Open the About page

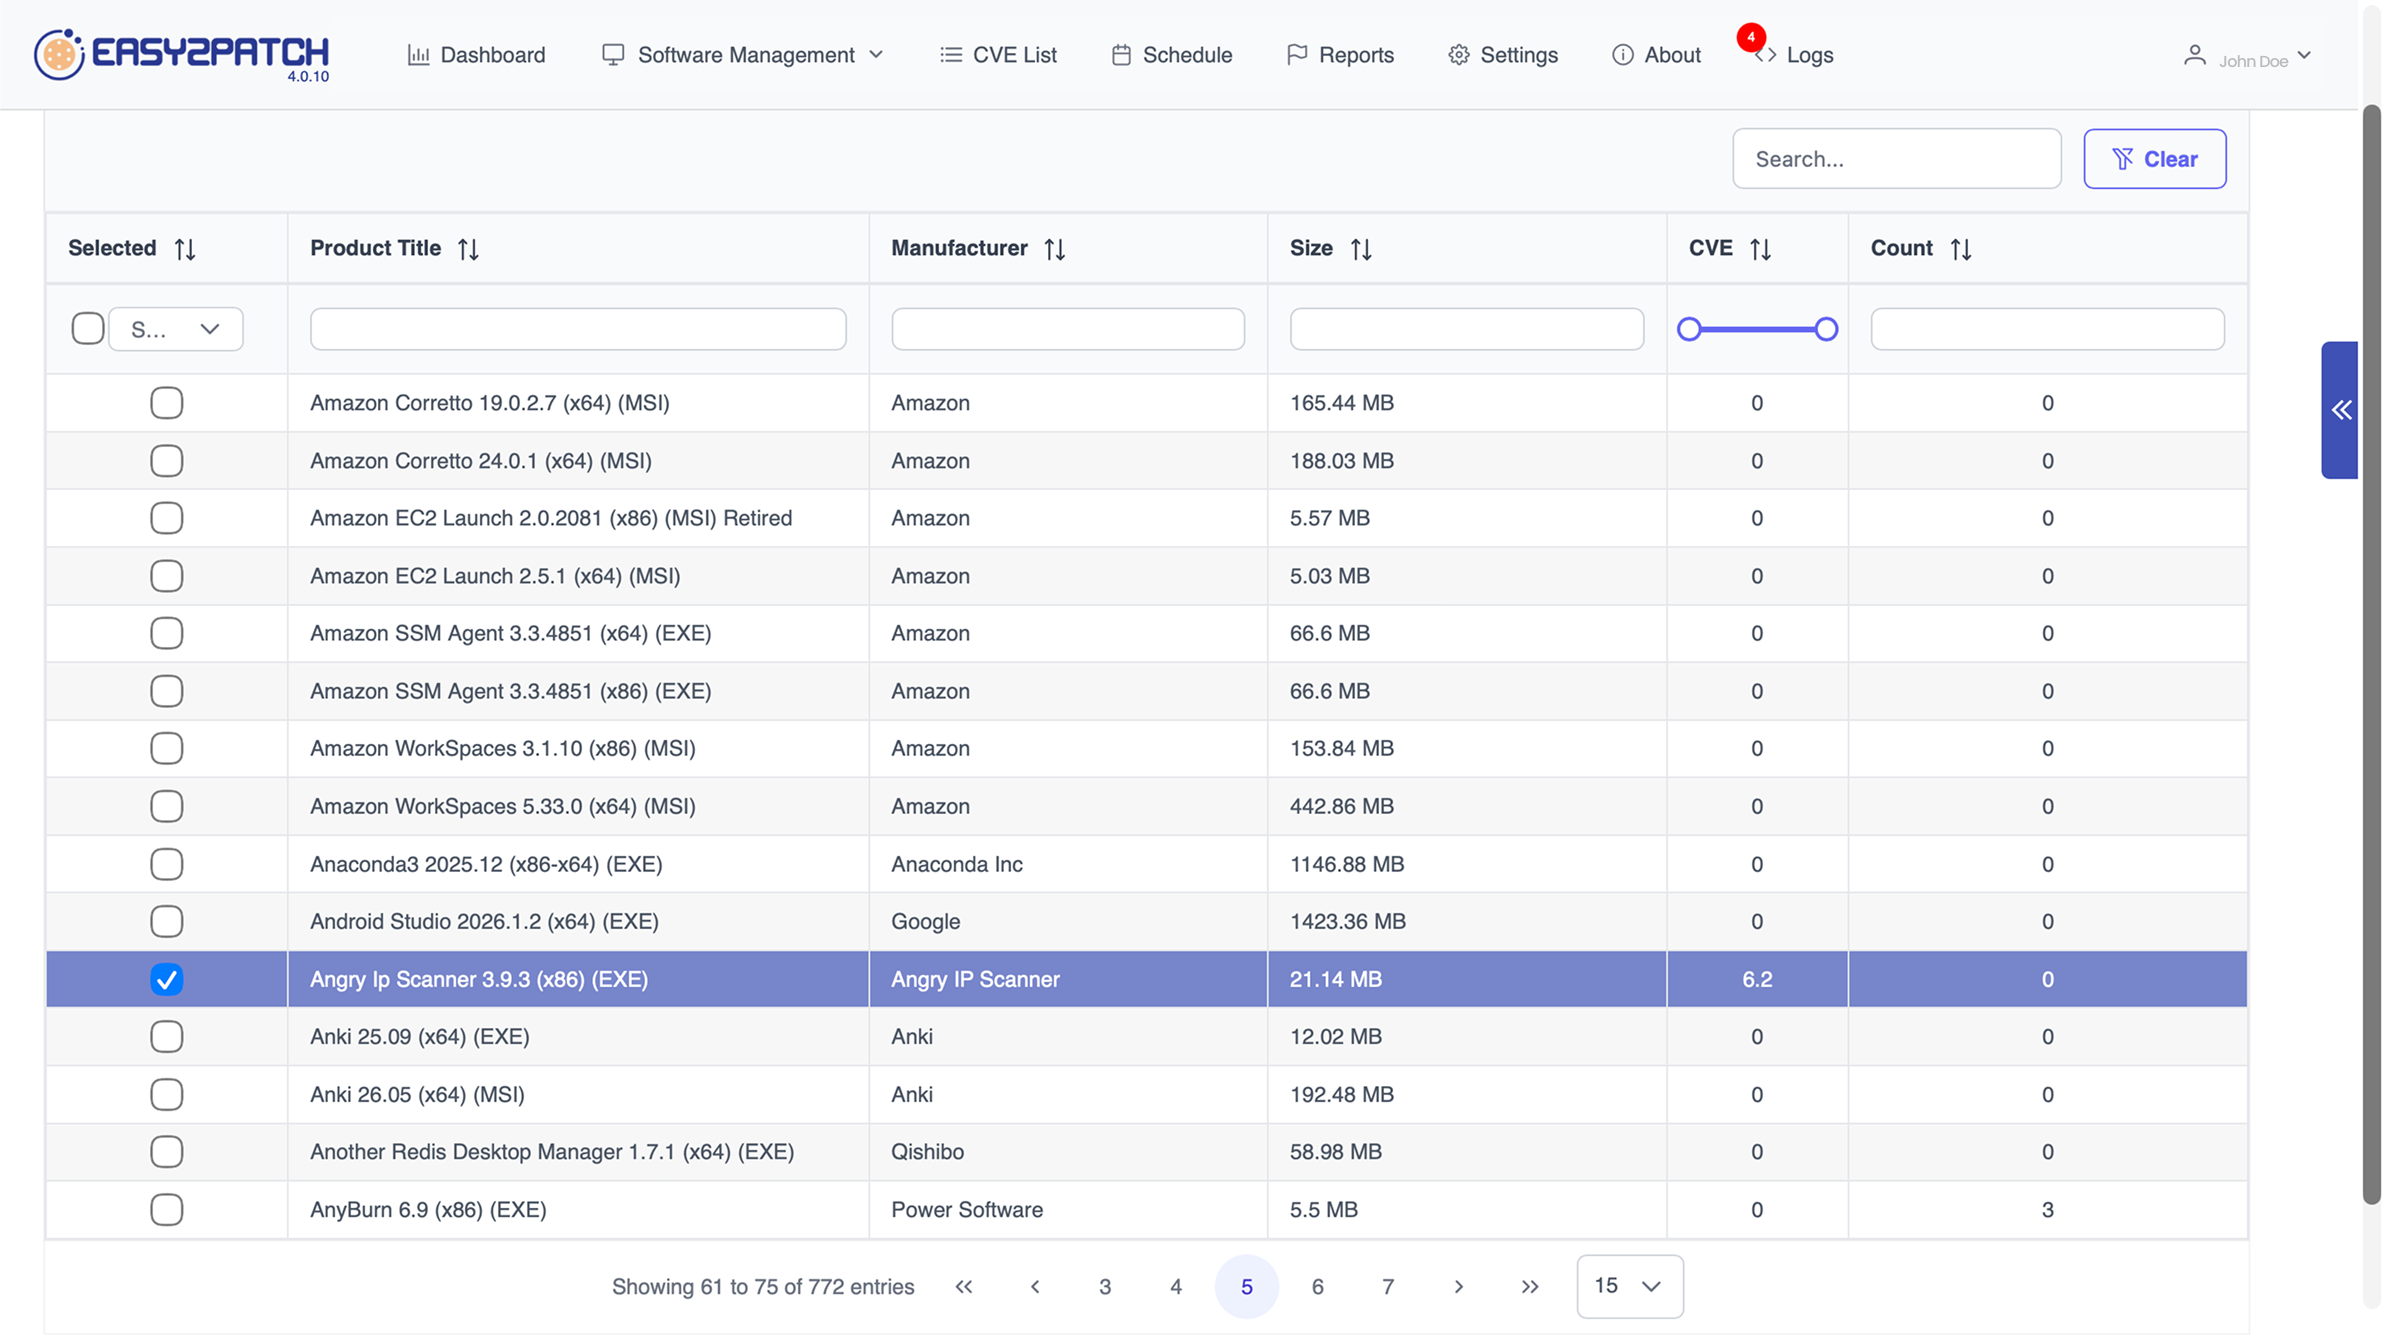(x=1656, y=55)
